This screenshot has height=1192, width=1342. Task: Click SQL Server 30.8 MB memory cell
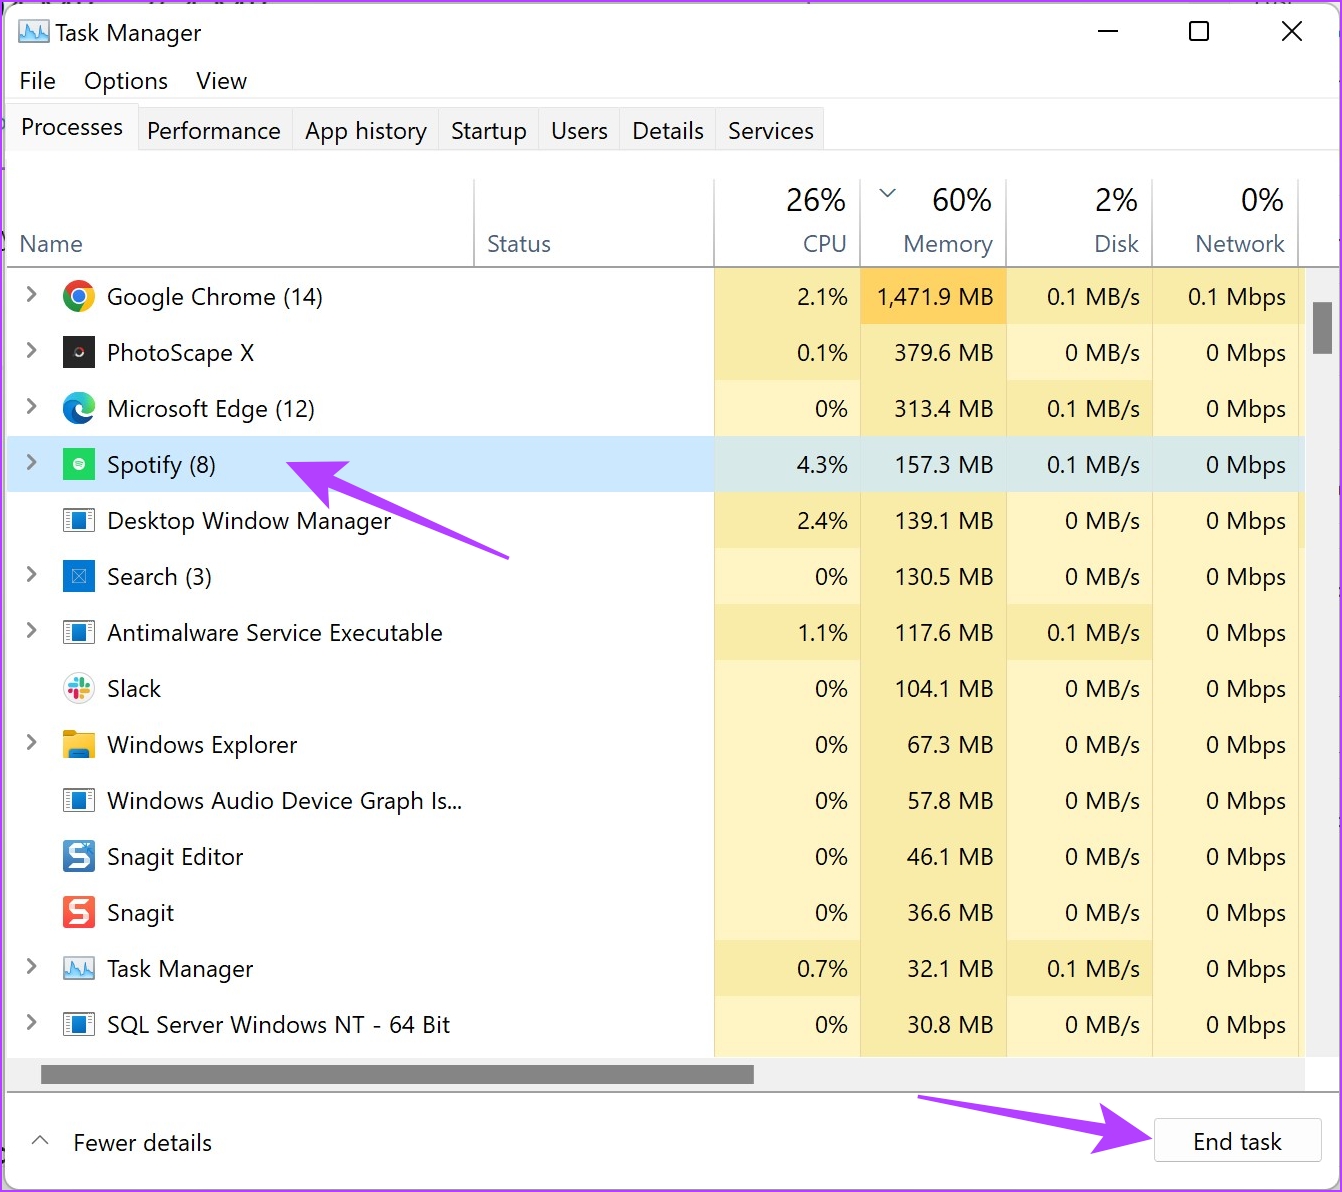coord(934,1025)
